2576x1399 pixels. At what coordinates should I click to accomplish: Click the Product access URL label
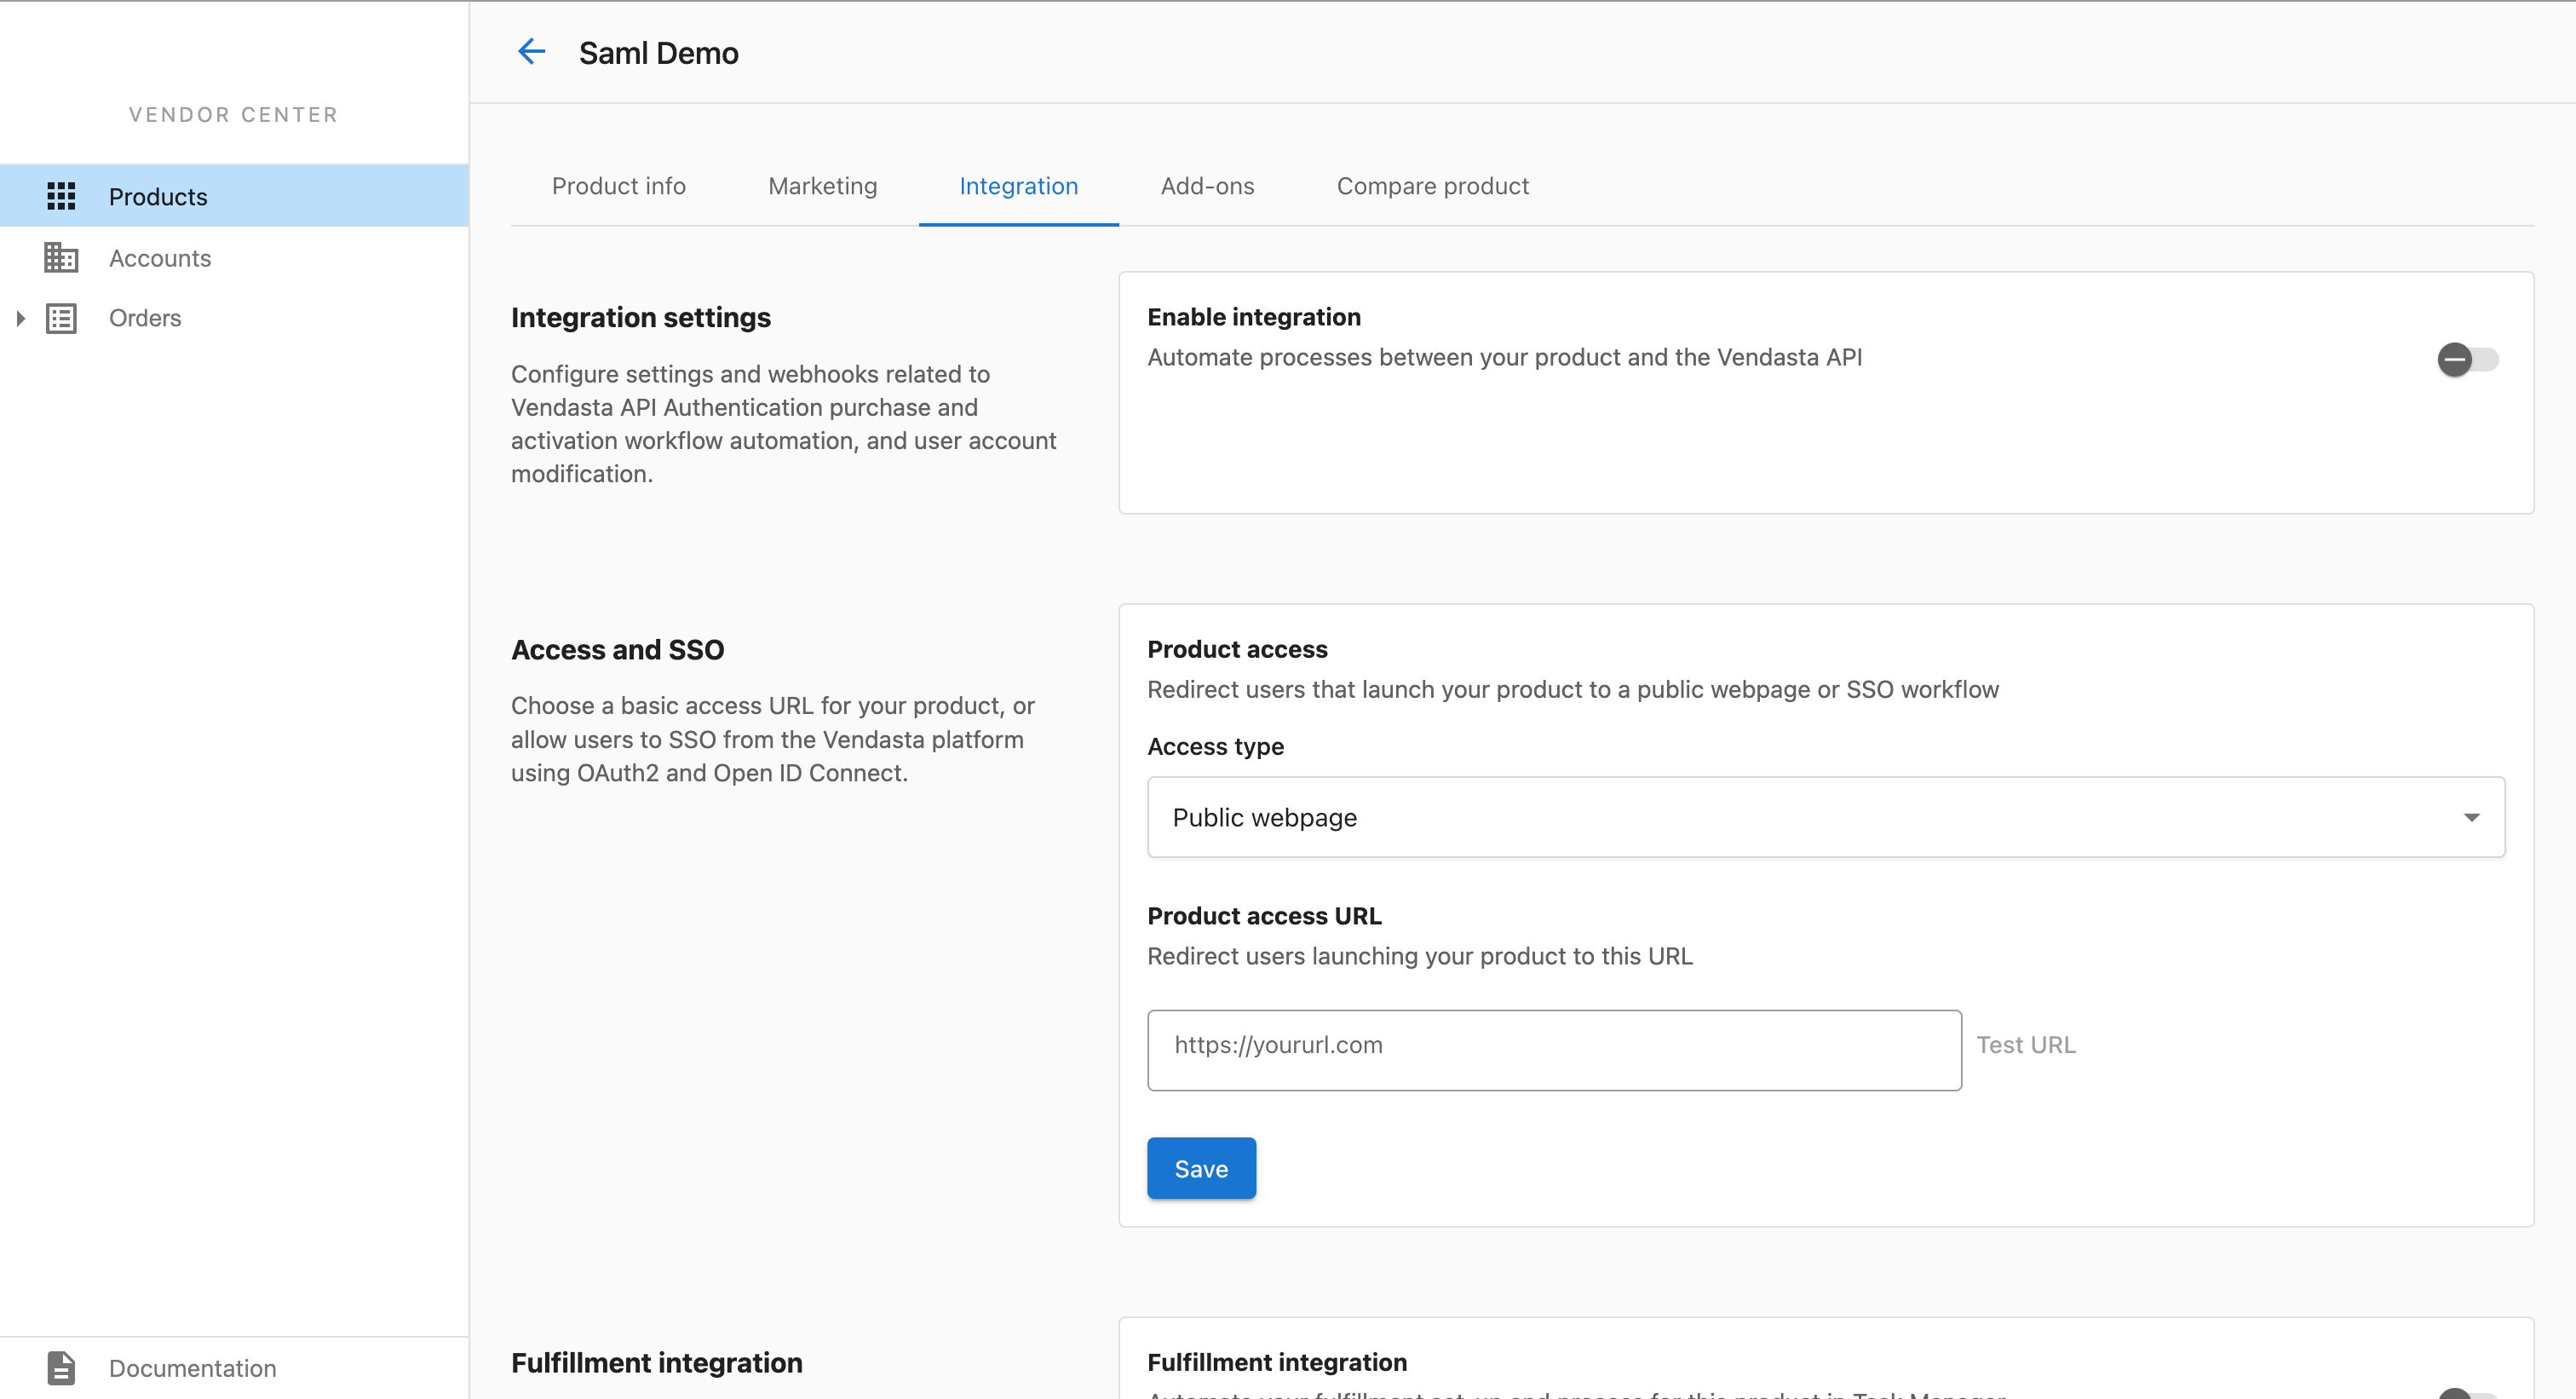point(1264,915)
